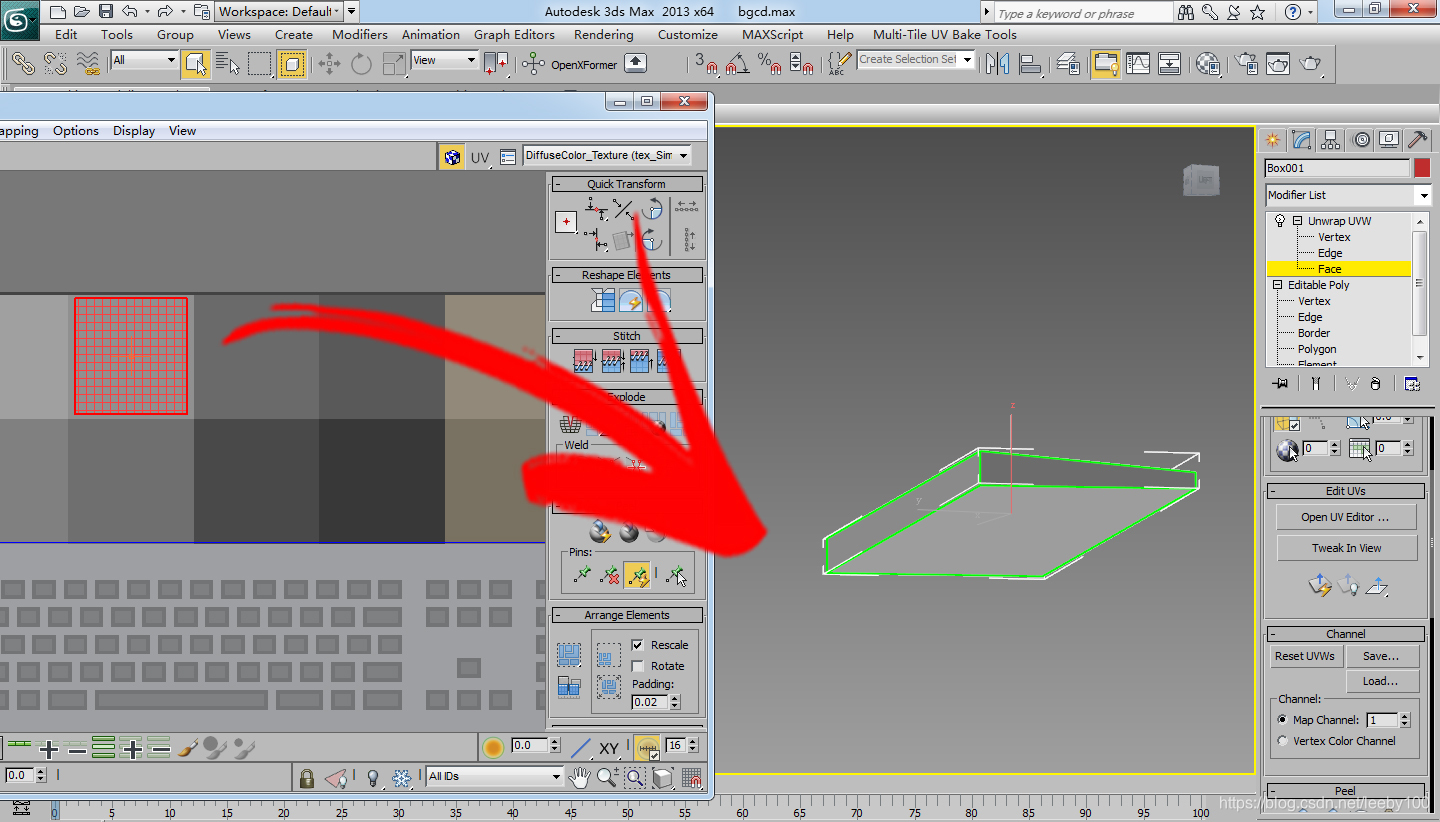Toggle the Unwrap UVW light bulb icon
Viewport: 1440px width, 822px height.
pyautogui.click(x=1280, y=221)
